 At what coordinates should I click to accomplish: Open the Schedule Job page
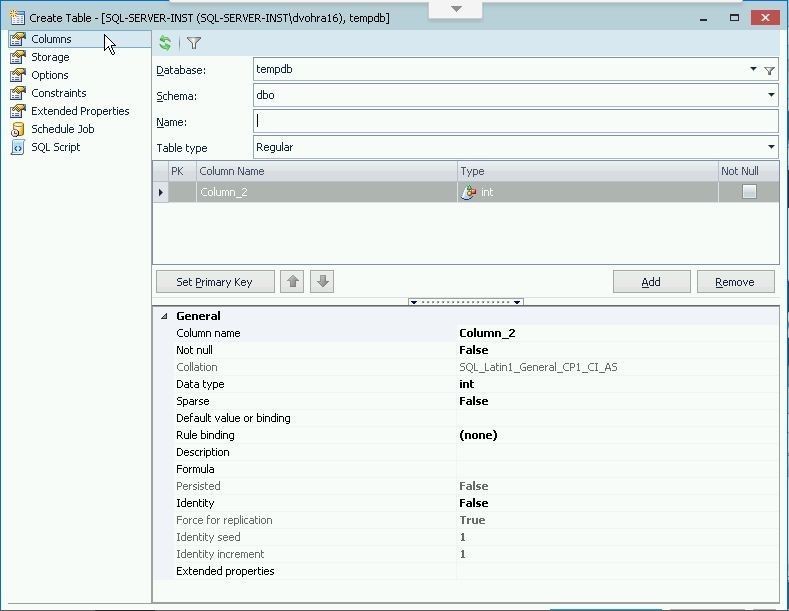tap(62, 129)
